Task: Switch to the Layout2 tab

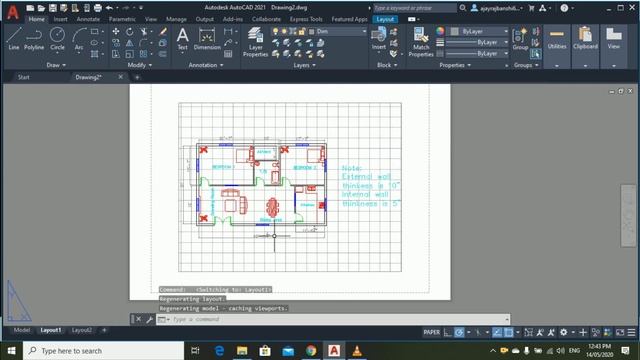Action: pyautogui.click(x=82, y=330)
